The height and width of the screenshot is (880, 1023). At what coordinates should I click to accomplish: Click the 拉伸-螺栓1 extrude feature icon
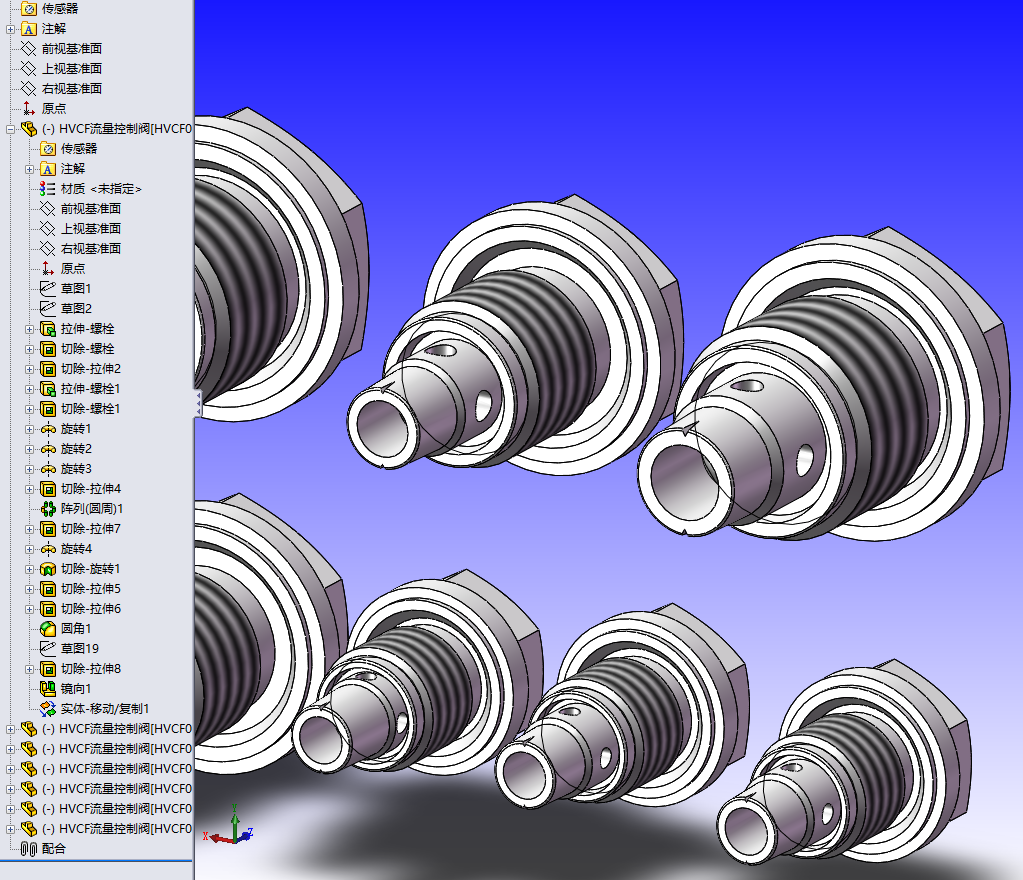(48, 389)
